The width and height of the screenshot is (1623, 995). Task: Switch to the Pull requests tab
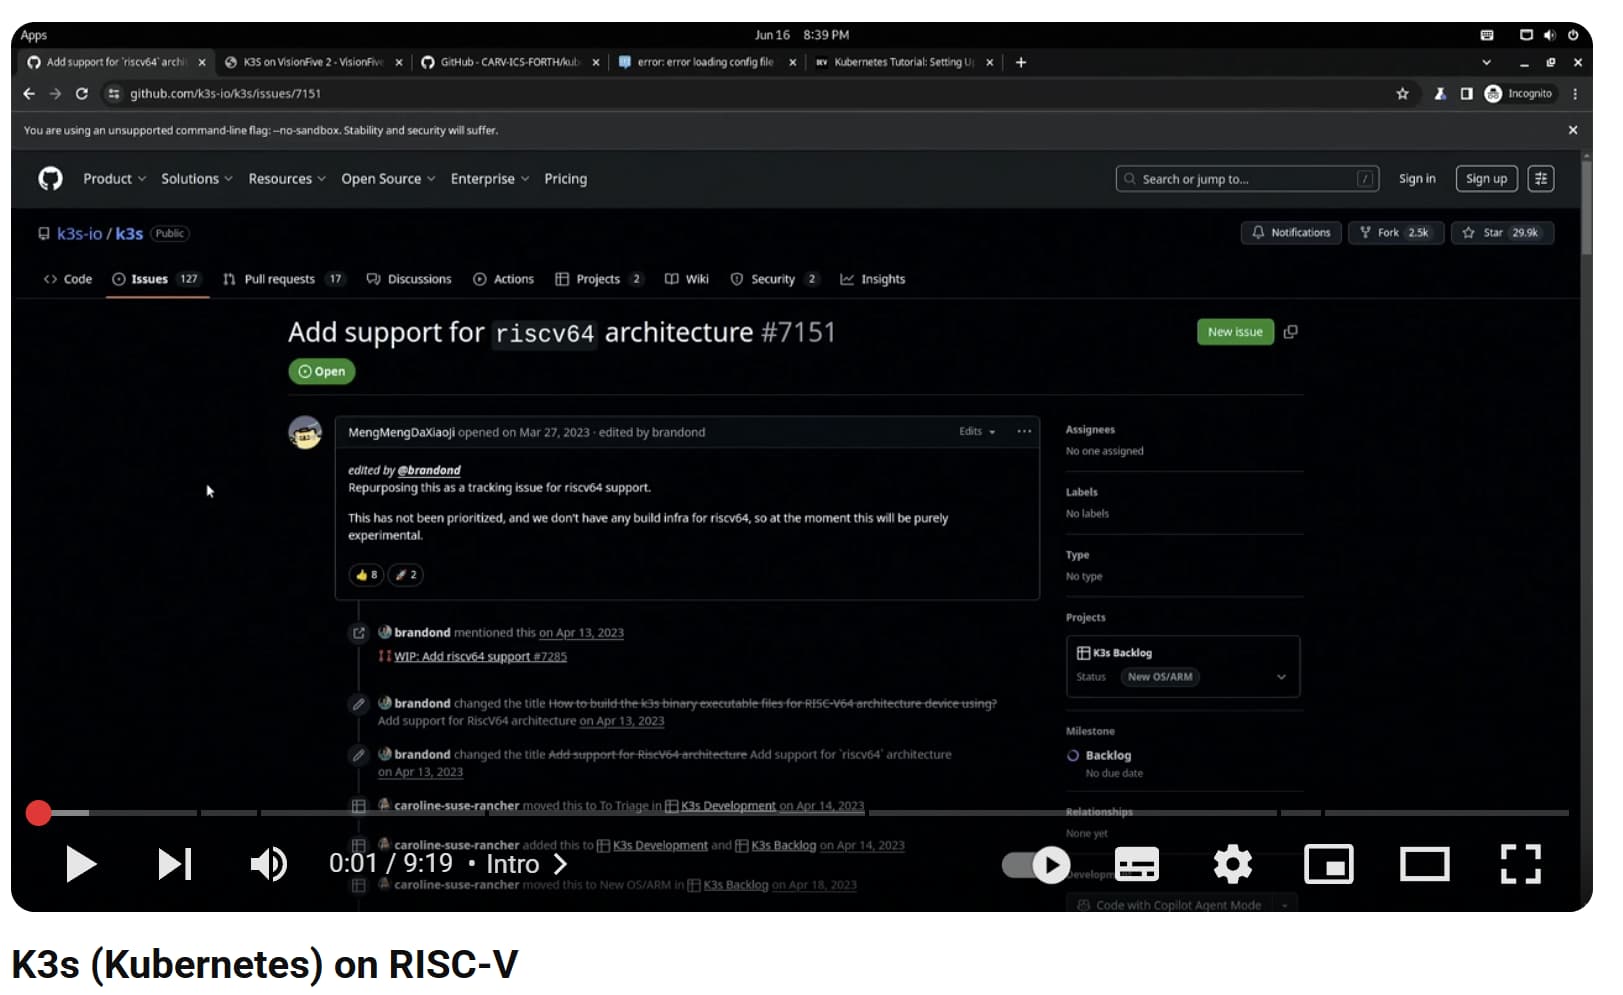coord(284,279)
